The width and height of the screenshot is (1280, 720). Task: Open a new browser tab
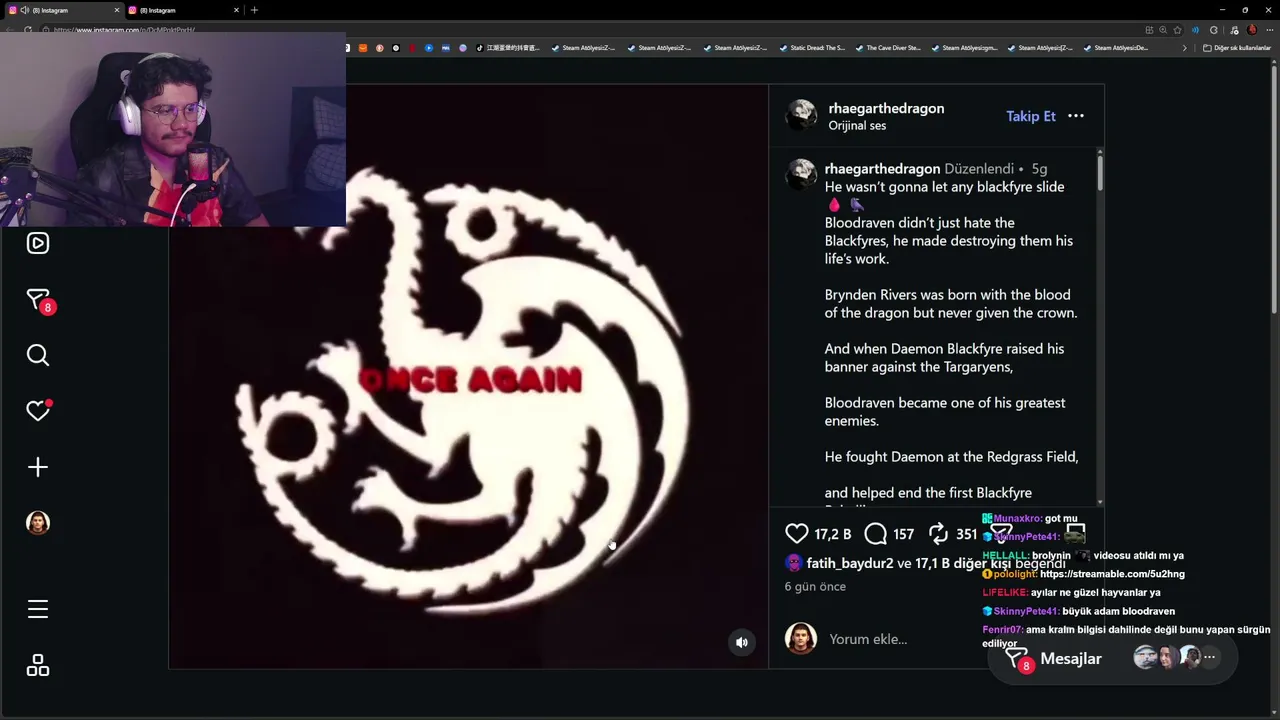[254, 10]
